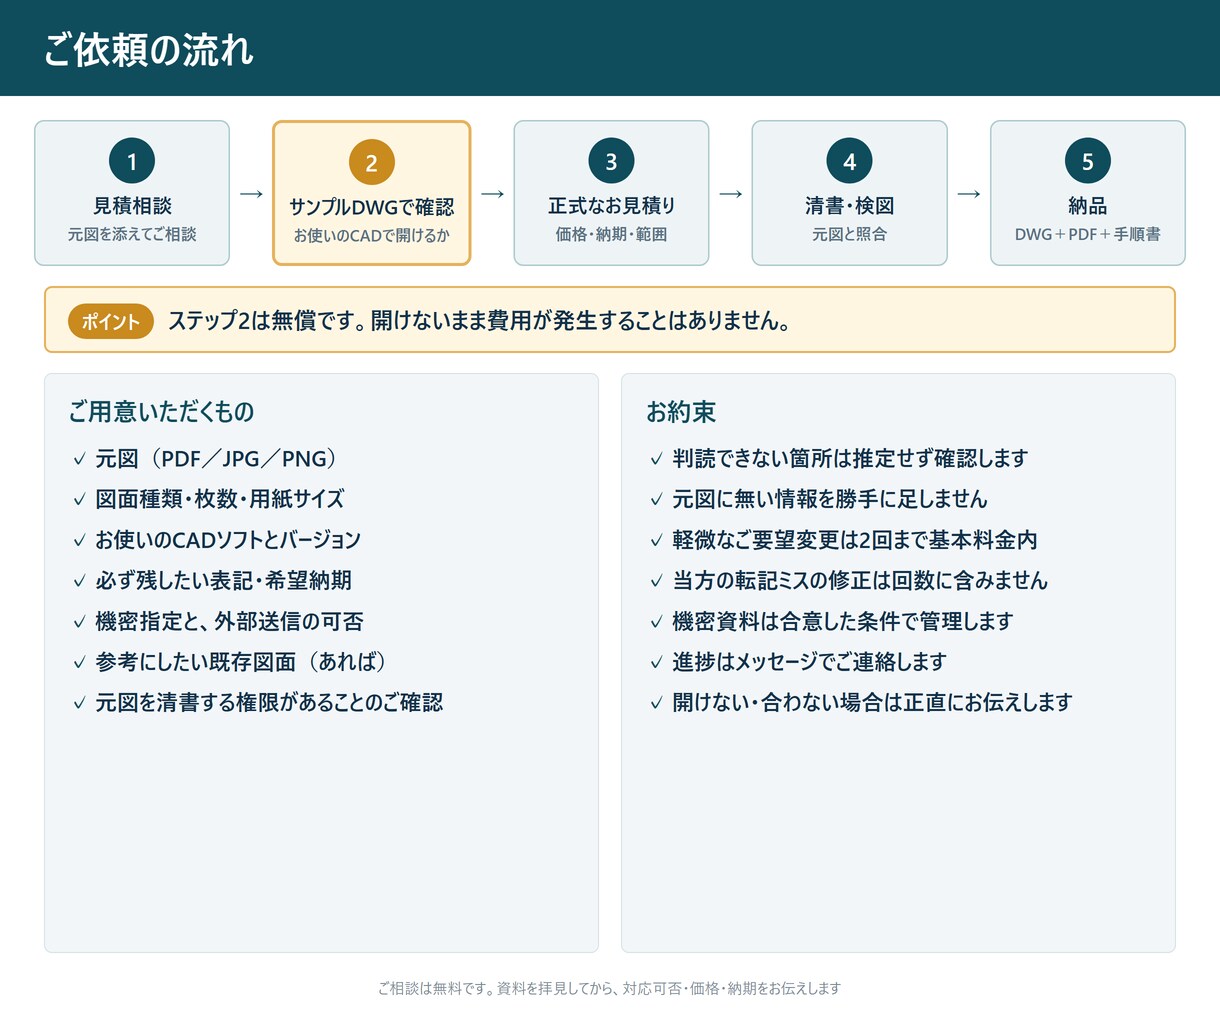Screen dimensions: 1220x1016
Task: Select the text 元図に無い情報を勝手に足しません
Action: 830,499
